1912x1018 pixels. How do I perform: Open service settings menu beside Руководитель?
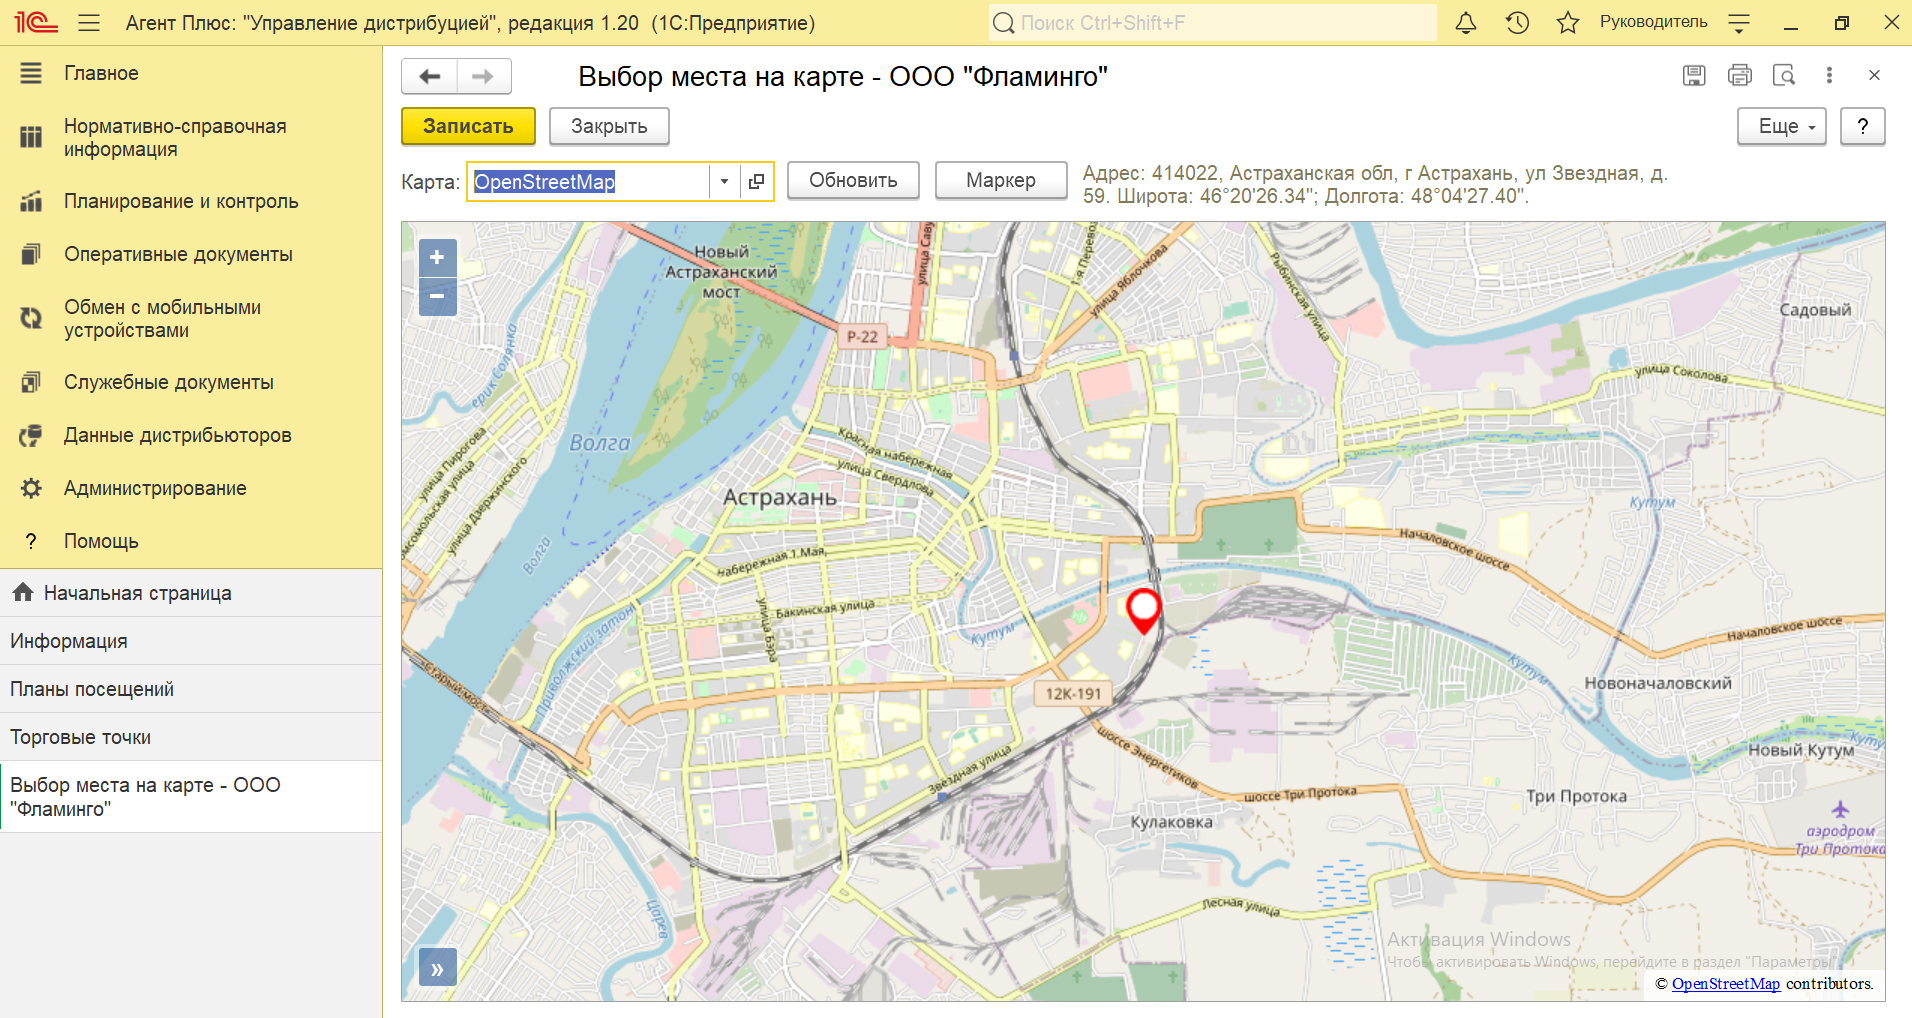(x=1739, y=22)
